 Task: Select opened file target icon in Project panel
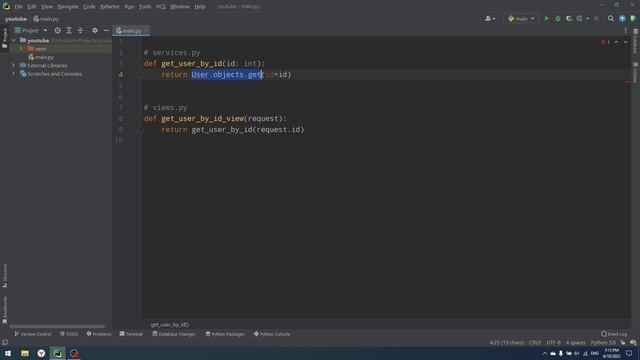click(x=58, y=31)
